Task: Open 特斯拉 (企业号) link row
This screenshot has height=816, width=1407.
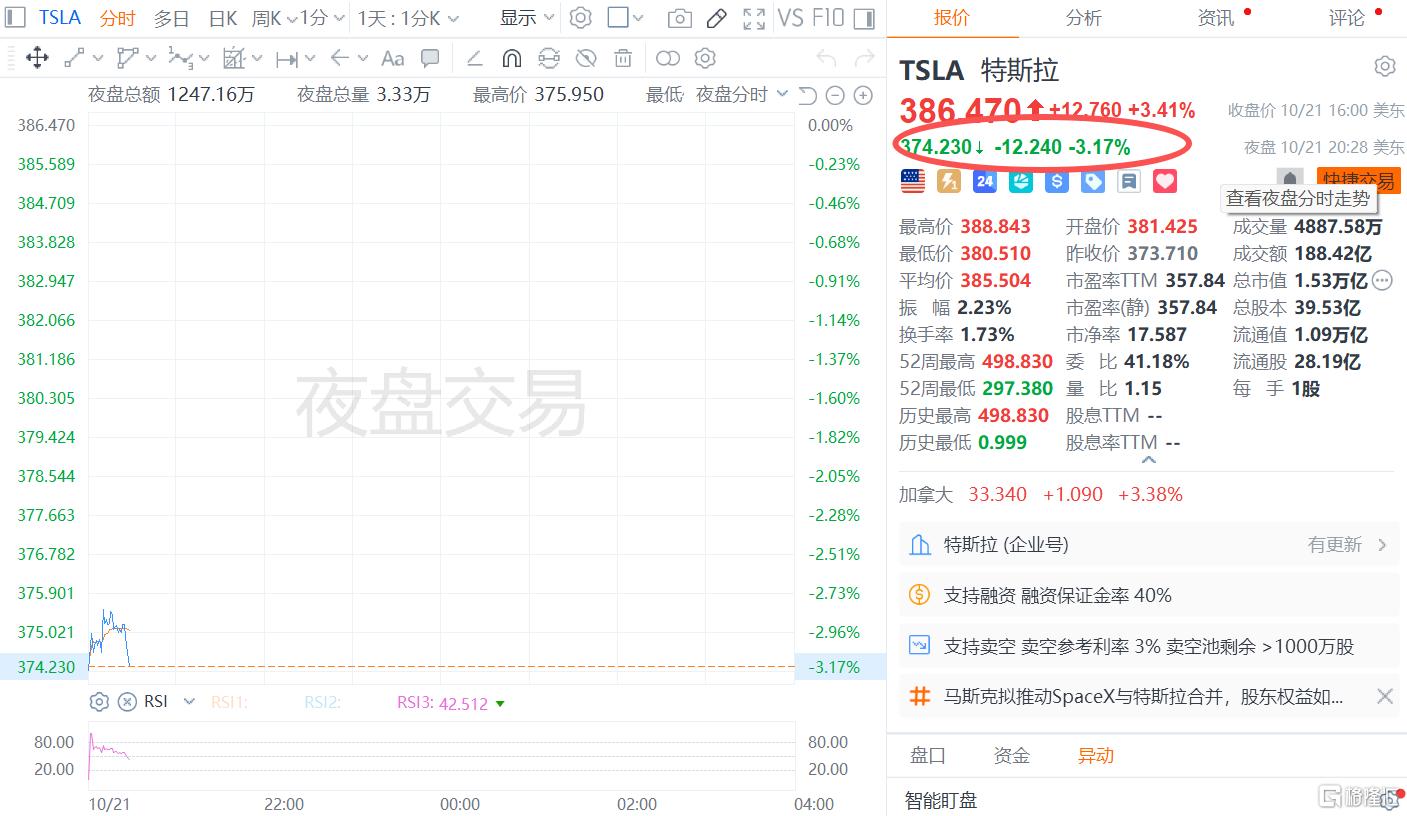Action: point(1148,545)
